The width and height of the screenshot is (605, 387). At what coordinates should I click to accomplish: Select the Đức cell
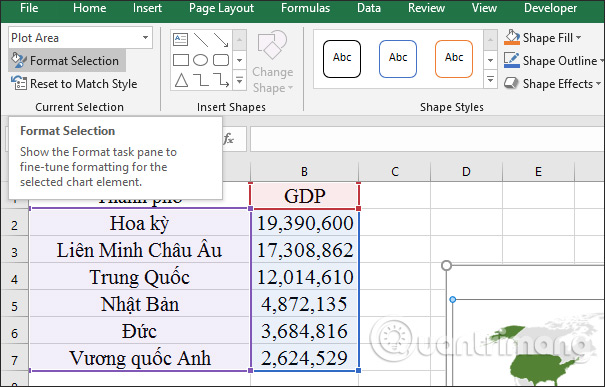click(x=140, y=331)
